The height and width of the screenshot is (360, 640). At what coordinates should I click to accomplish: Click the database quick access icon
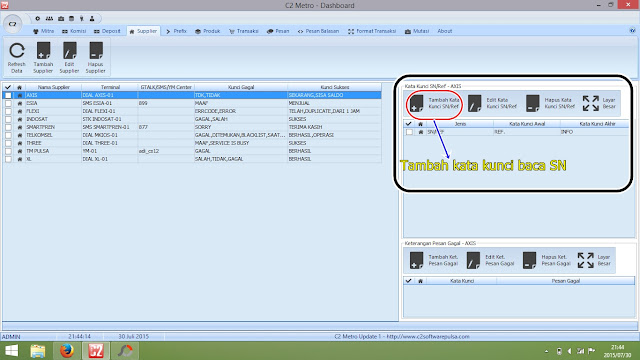click(x=71, y=18)
